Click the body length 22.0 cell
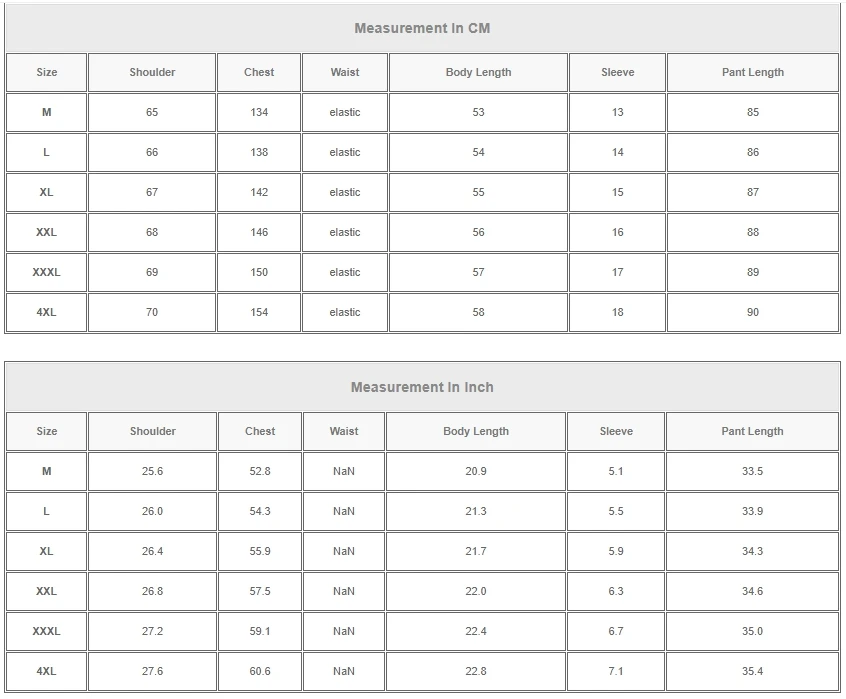 click(x=476, y=591)
